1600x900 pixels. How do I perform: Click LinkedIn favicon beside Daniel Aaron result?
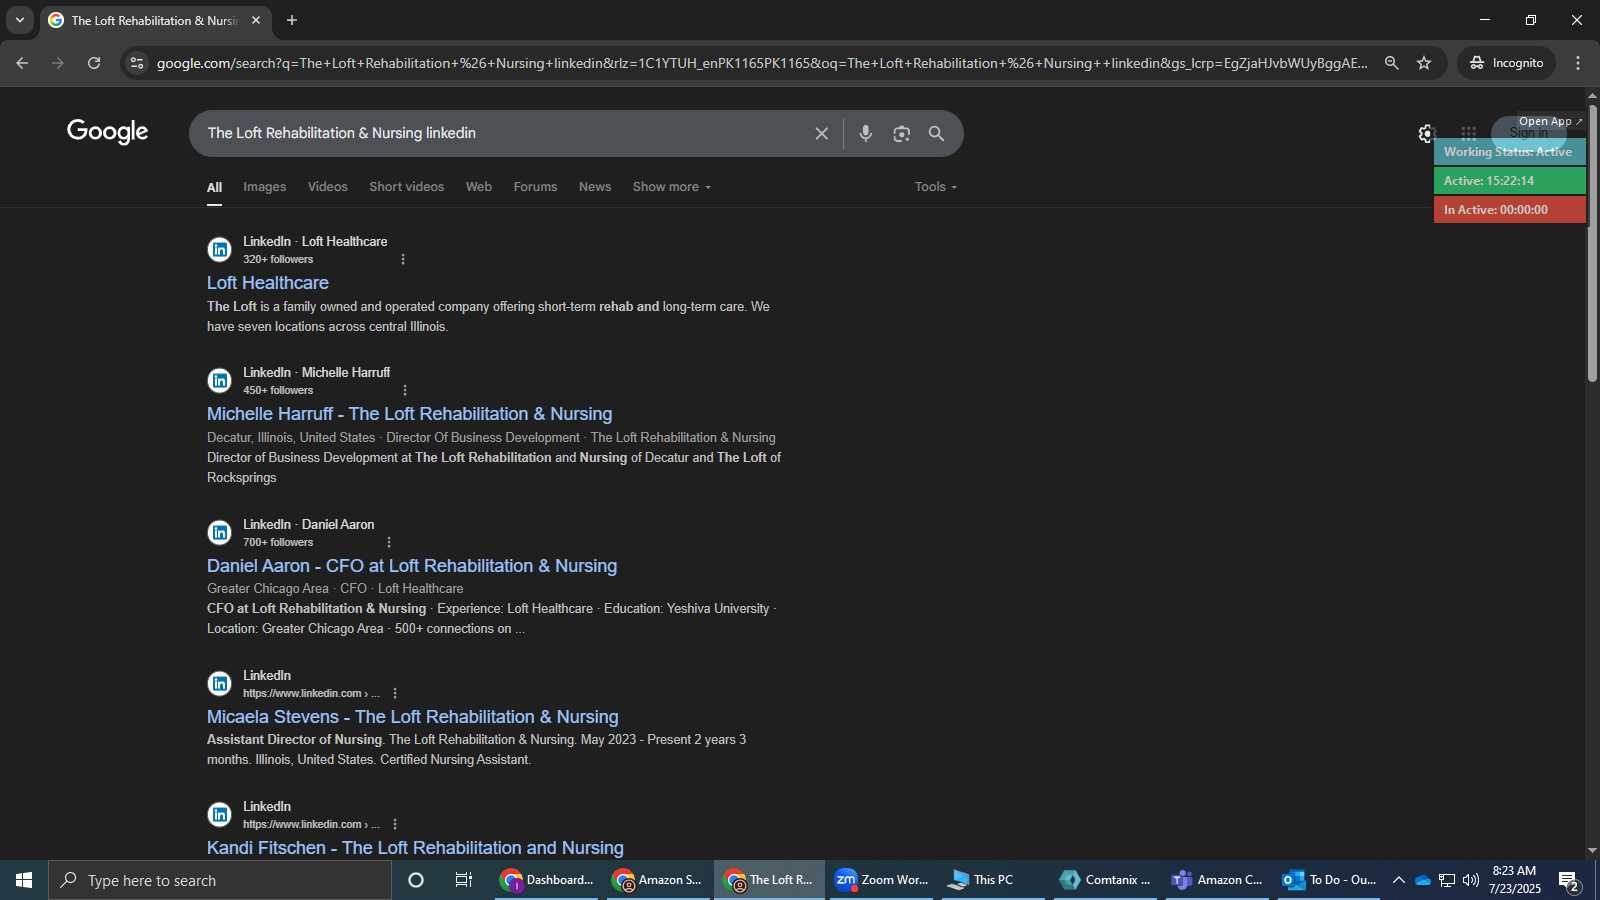pyautogui.click(x=219, y=532)
